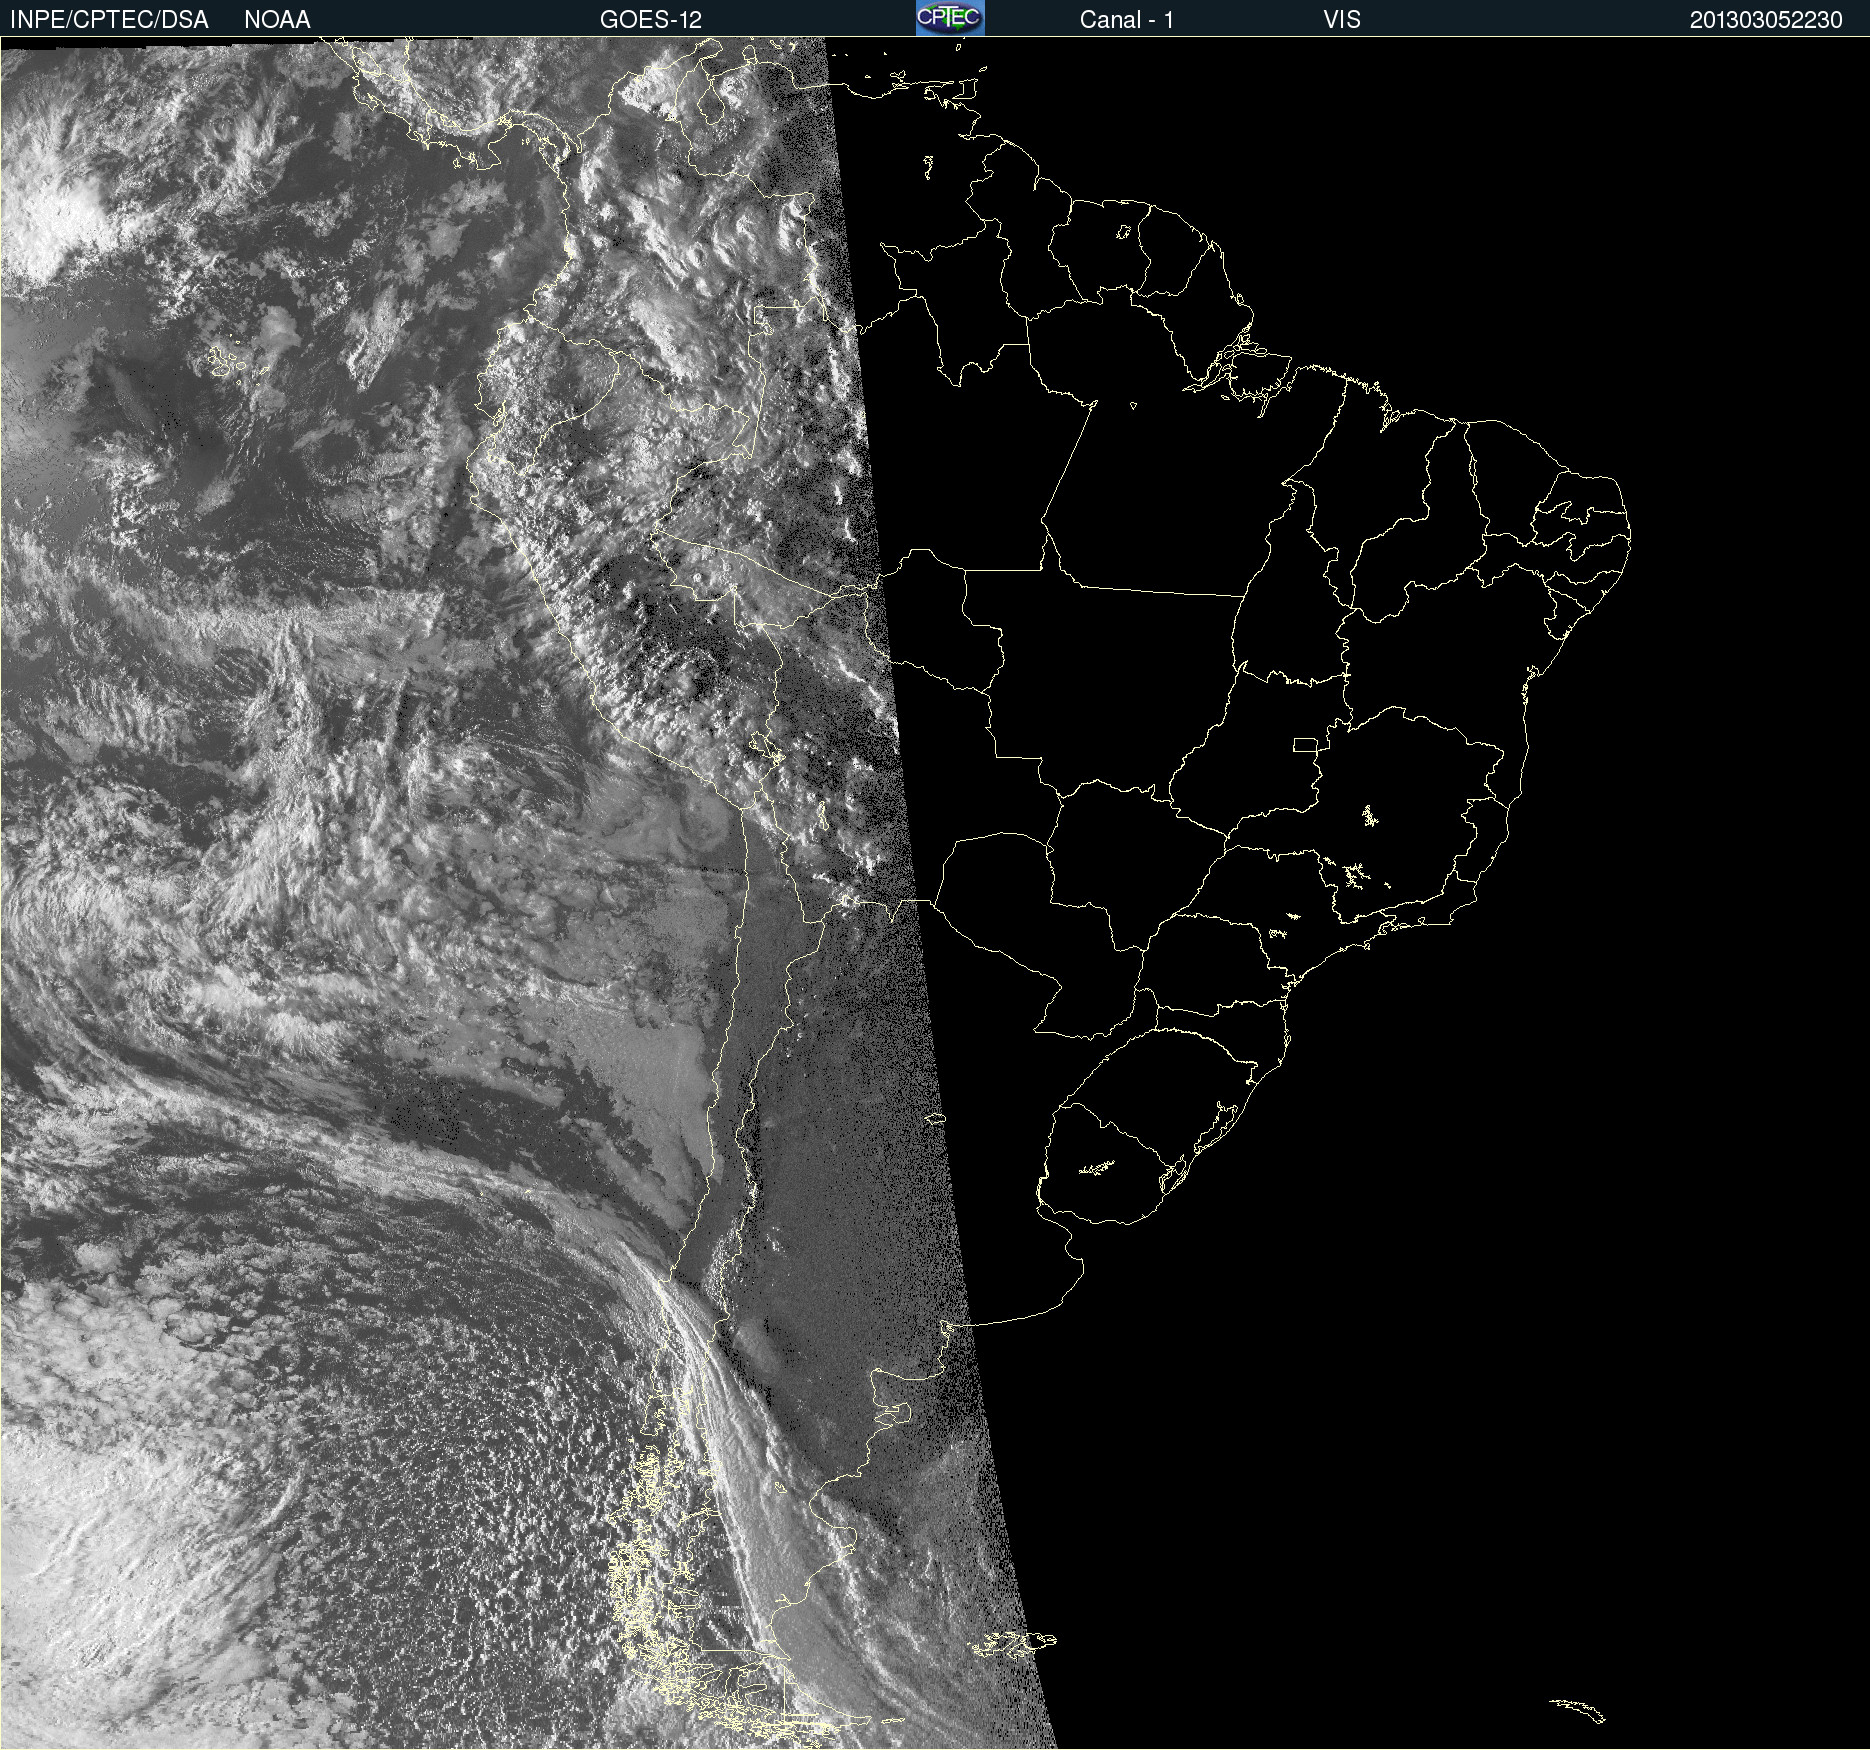Click the GOES-12 satellite label
The width and height of the screenshot is (1870, 1750).
click(651, 20)
